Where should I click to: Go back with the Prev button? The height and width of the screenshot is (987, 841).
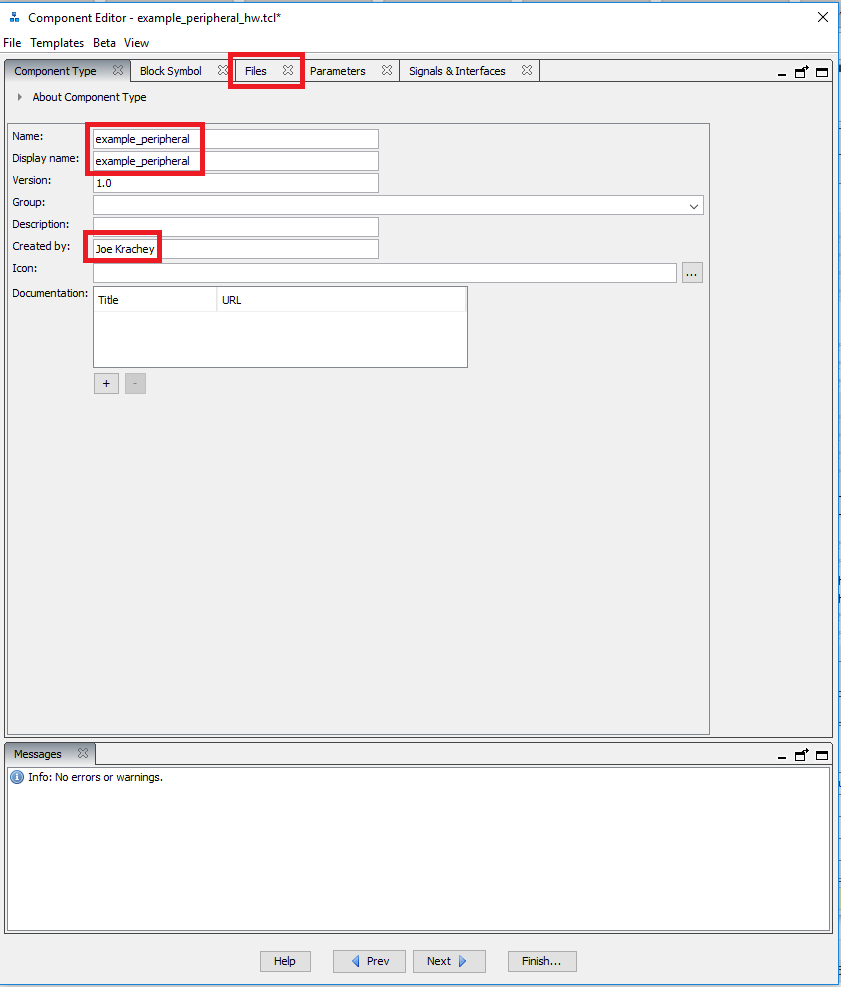pyautogui.click(x=369, y=961)
